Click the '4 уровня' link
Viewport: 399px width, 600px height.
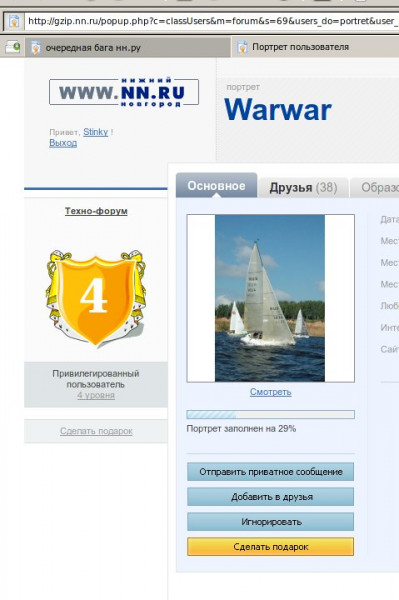[x=96, y=395]
